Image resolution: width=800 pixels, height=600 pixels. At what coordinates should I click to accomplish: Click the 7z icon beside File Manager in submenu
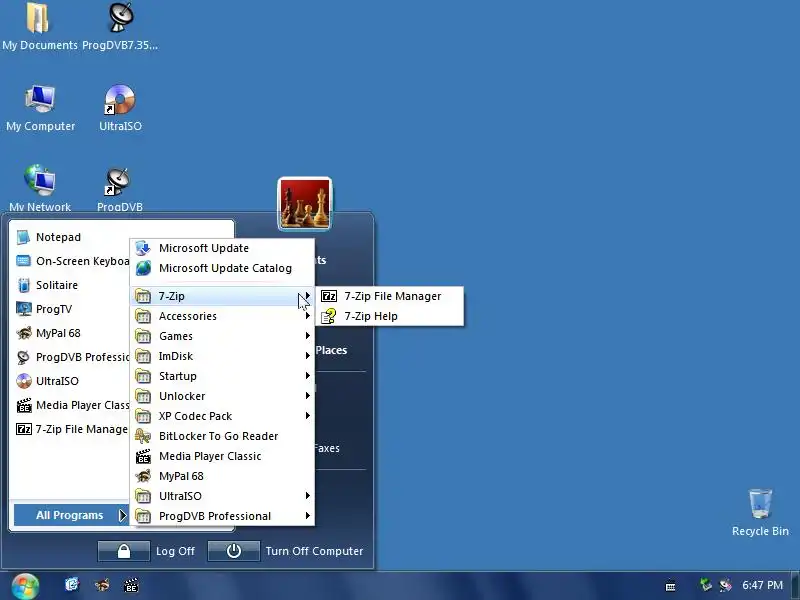pyautogui.click(x=329, y=296)
